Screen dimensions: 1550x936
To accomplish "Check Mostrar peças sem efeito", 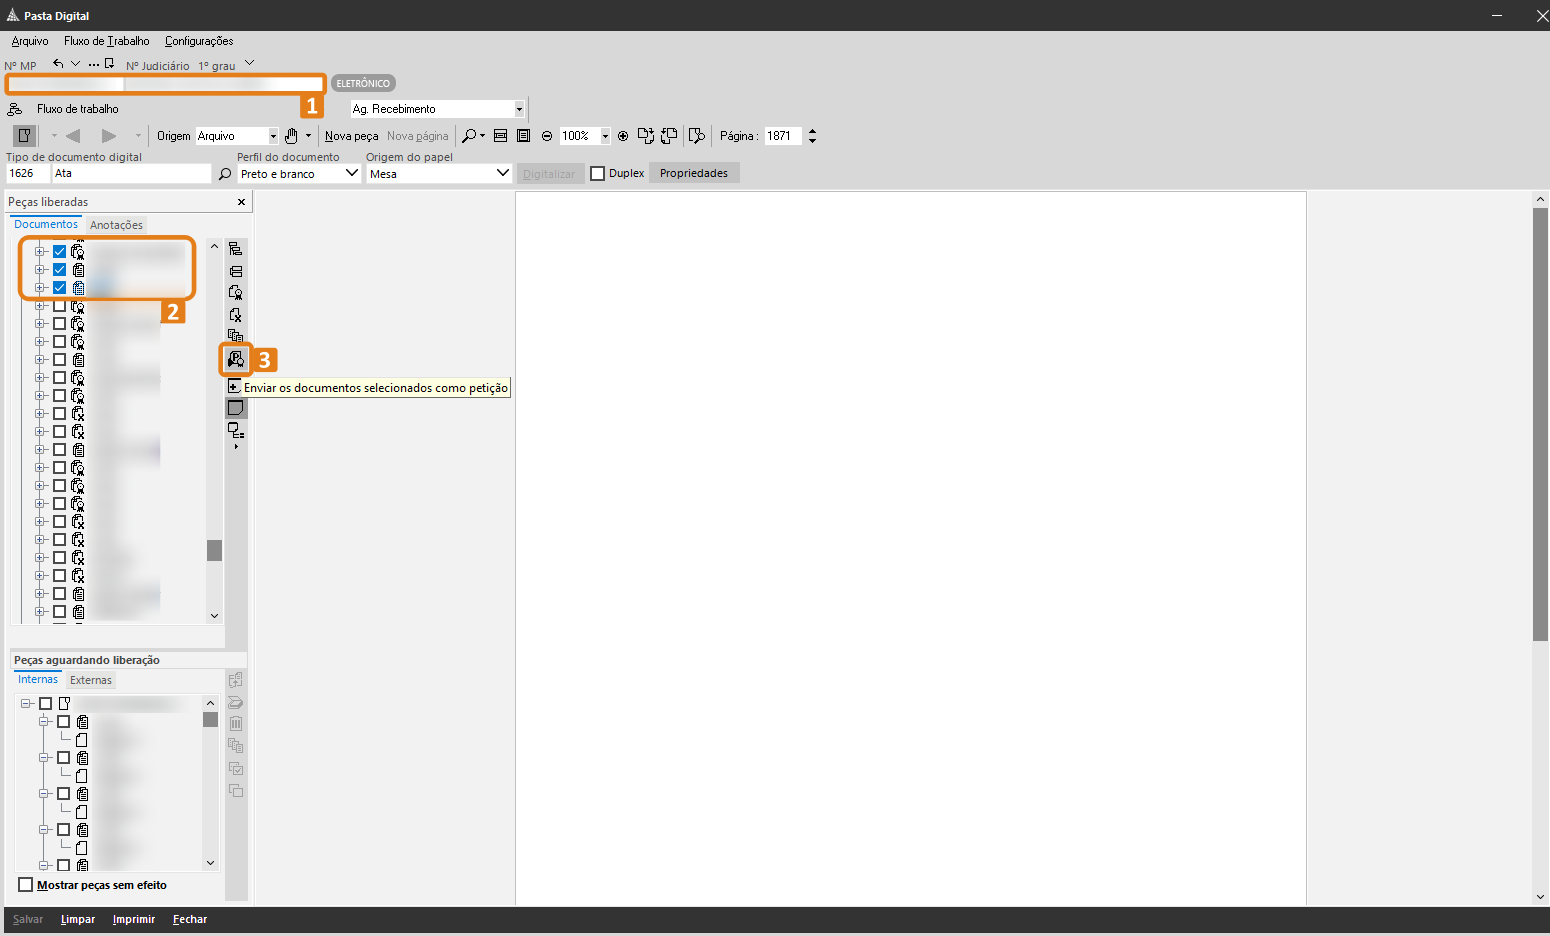I will [26, 885].
